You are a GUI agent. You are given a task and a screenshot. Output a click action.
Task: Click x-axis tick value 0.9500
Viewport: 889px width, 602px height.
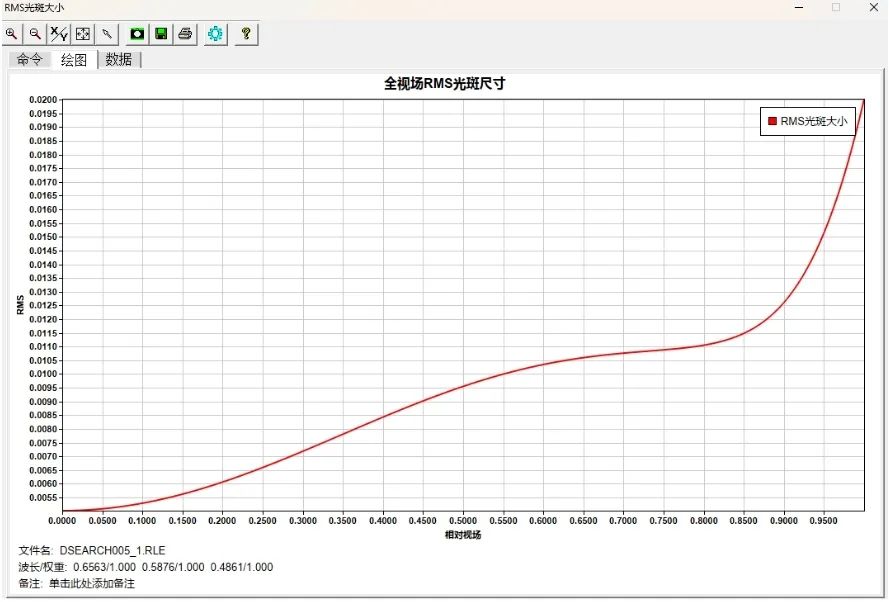tap(823, 521)
